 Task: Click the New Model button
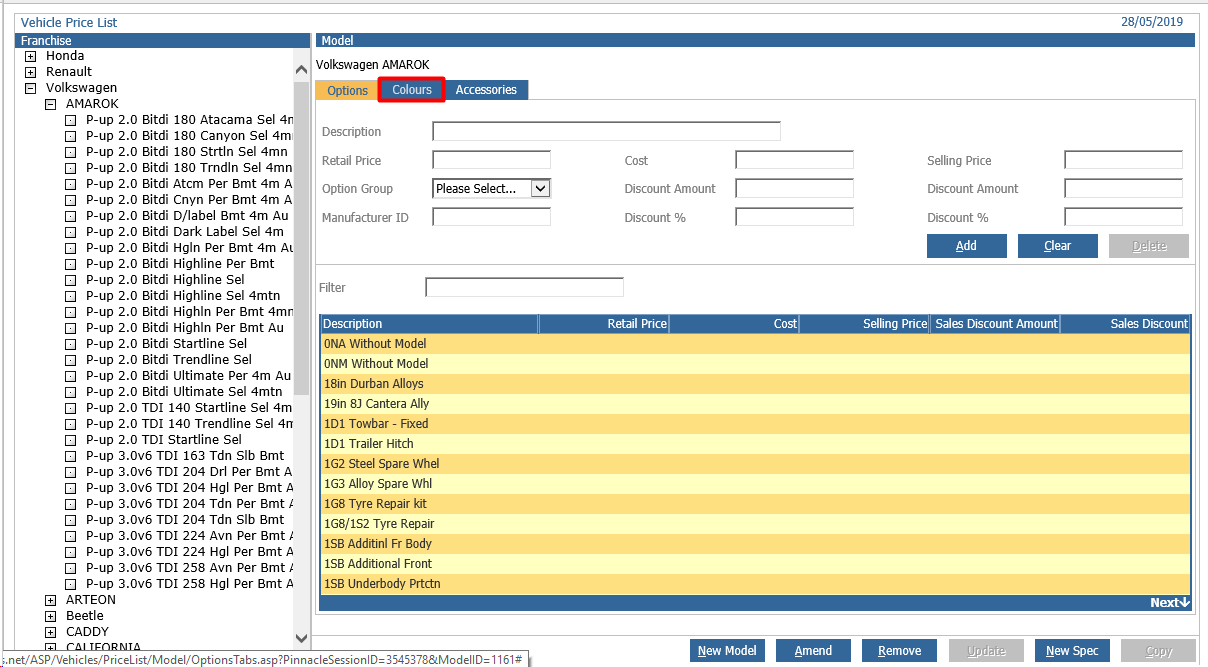727,651
